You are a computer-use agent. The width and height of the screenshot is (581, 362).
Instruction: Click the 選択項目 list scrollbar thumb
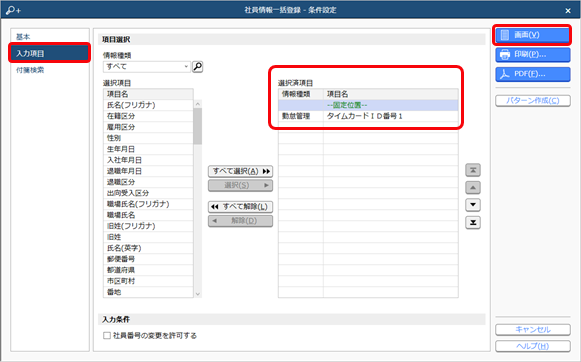[197, 126]
